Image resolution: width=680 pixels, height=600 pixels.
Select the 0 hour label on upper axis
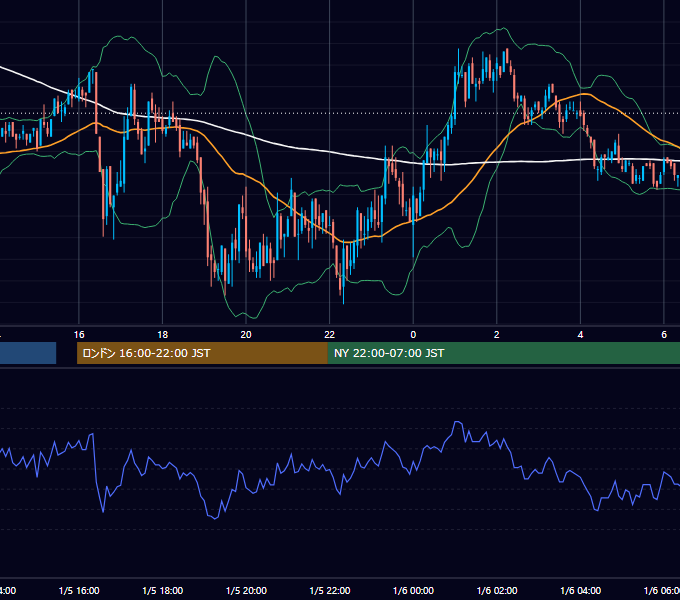point(413,335)
